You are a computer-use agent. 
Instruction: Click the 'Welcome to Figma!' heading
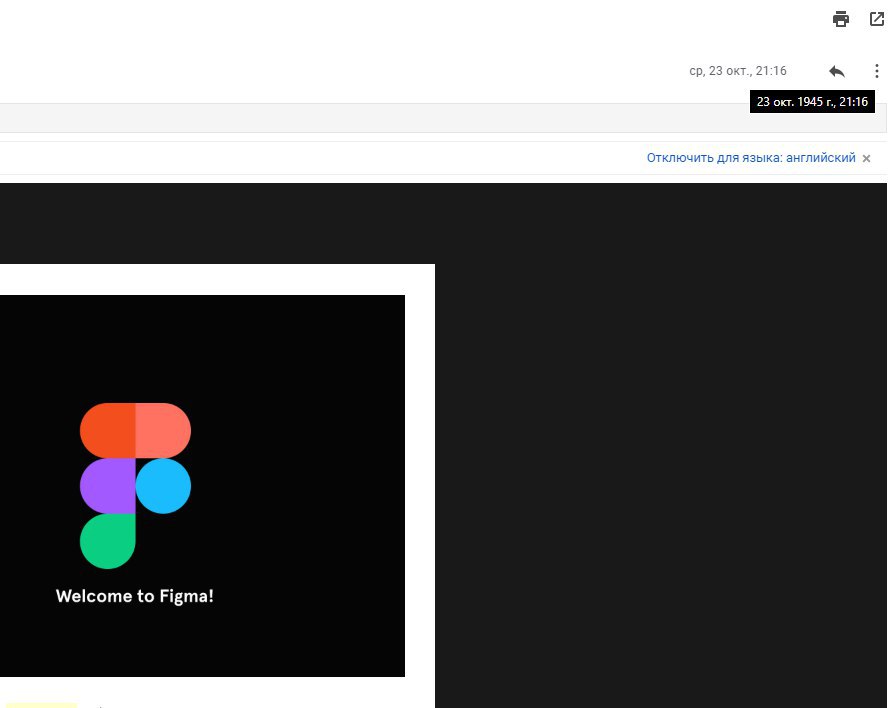pyautogui.click(x=135, y=596)
